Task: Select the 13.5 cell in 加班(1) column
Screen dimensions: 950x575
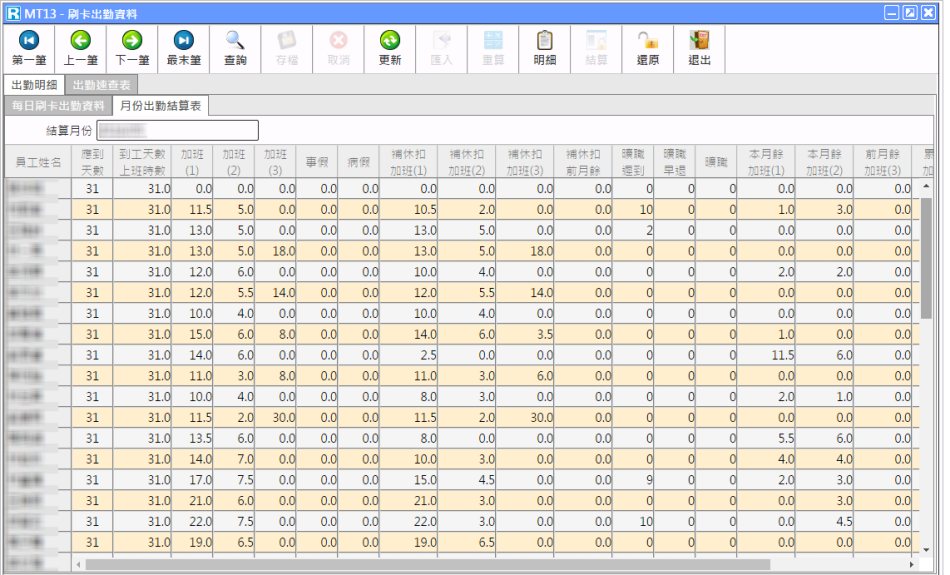Action: (192, 438)
